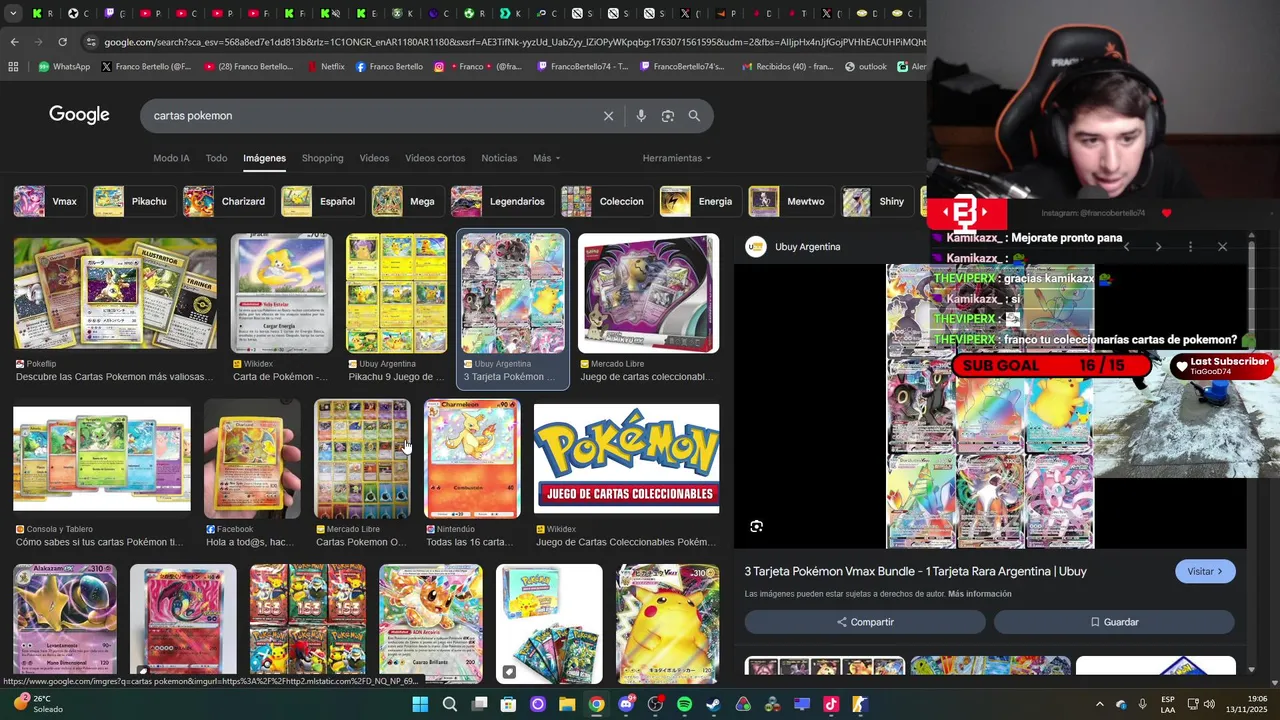Image resolution: width=1280 pixels, height=720 pixels.
Task: Open Mercado Libre Juego de cartas coleccionables thumbnail
Action: 648,294
